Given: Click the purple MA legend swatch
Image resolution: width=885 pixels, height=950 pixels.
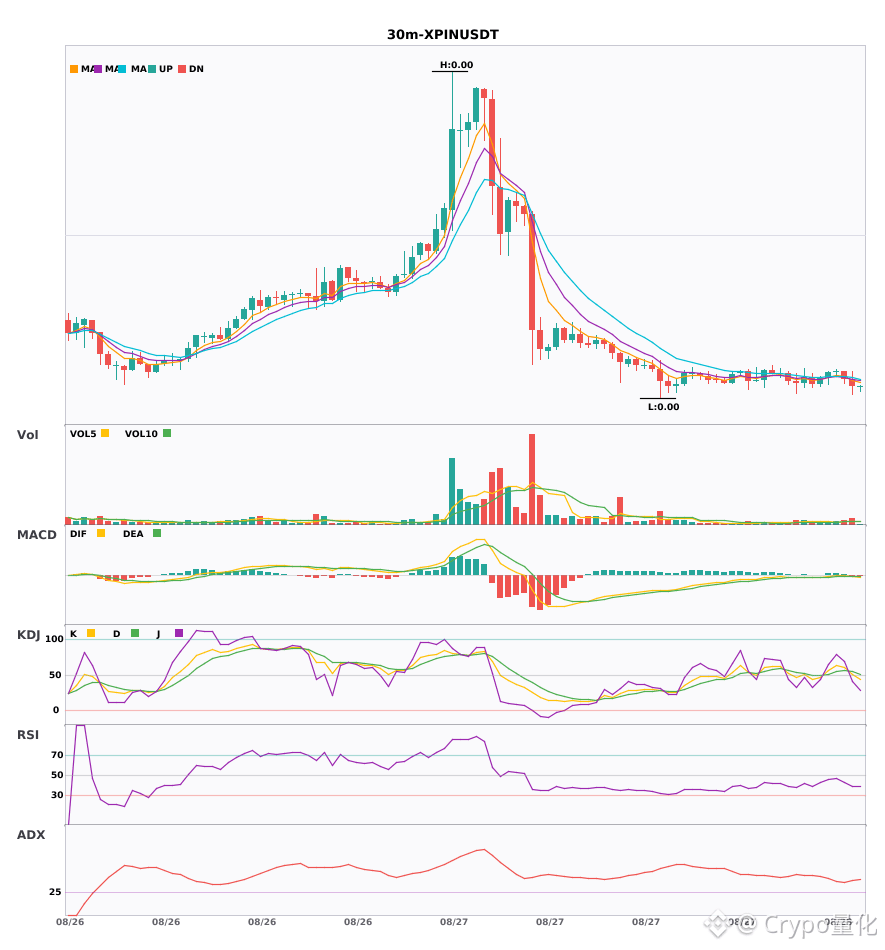Looking at the screenshot, I should [98, 69].
